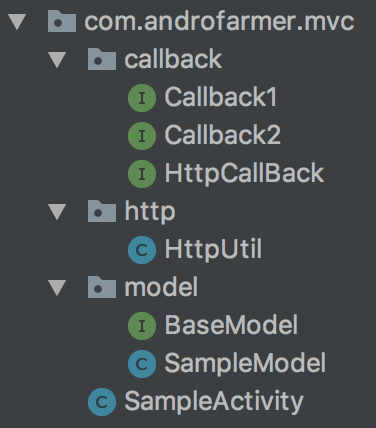Image resolution: width=376 pixels, height=428 pixels.
Task: Click the http package folder icon
Action: [x=102, y=211]
